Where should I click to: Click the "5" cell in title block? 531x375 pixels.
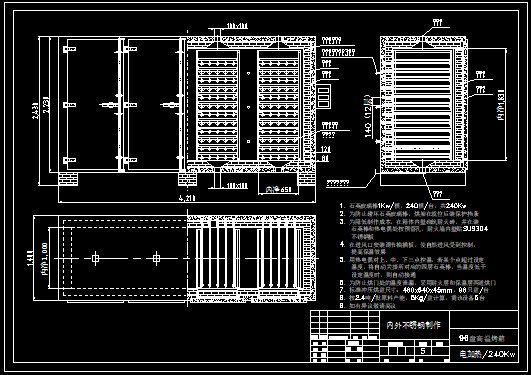coord(423,351)
